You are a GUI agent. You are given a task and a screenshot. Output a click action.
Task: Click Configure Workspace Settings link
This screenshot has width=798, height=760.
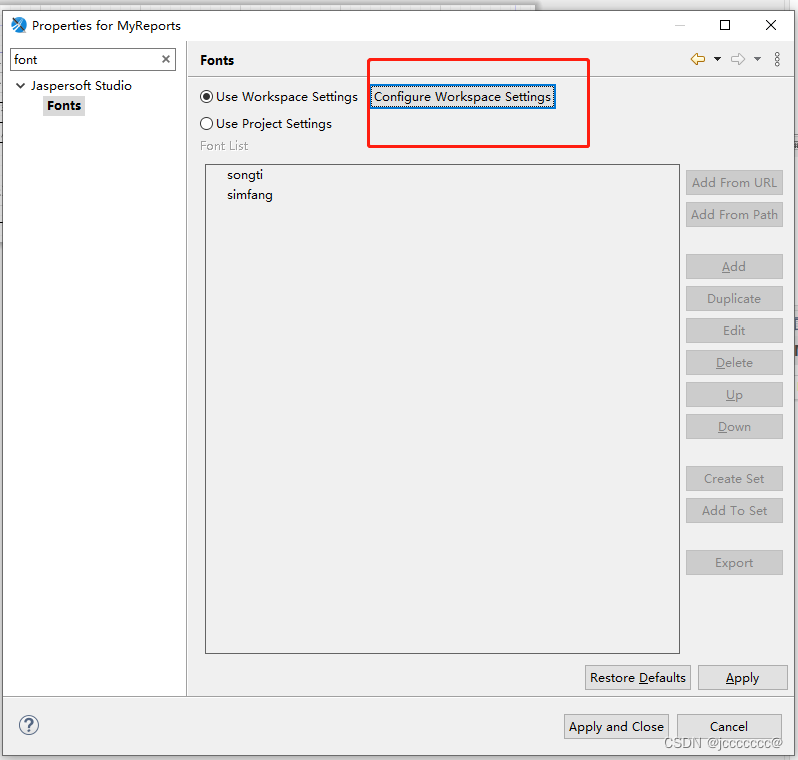pyautogui.click(x=462, y=97)
